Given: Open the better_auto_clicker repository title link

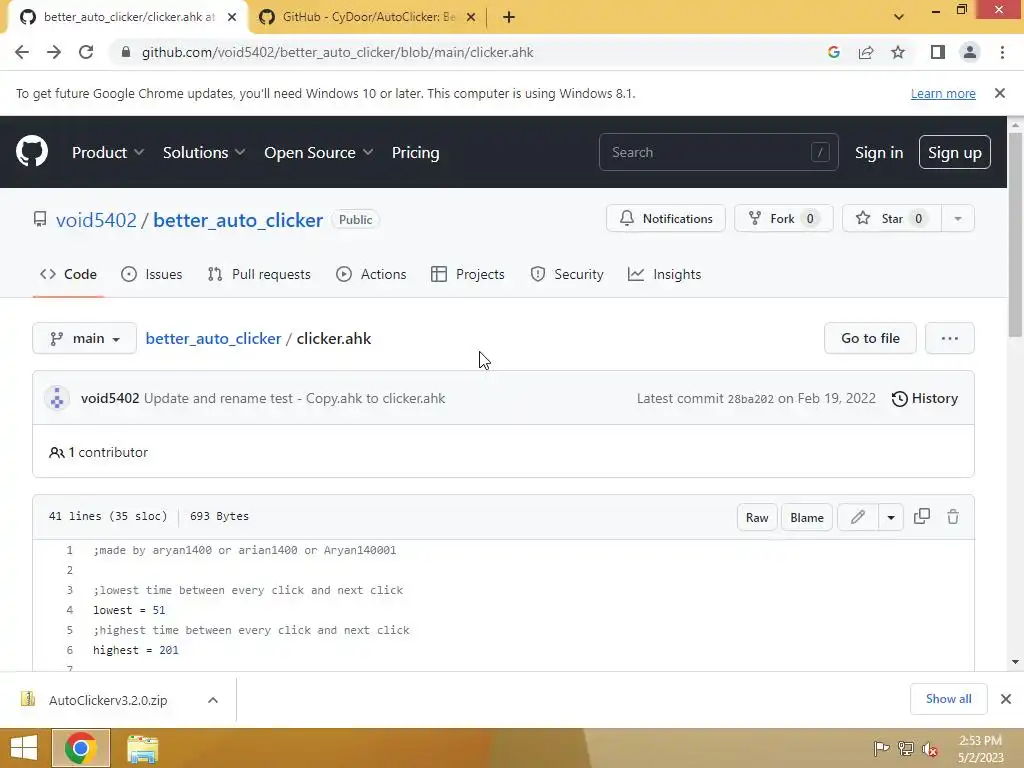Looking at the screenshot, I should pyautogui.click(x=238, y=220).
